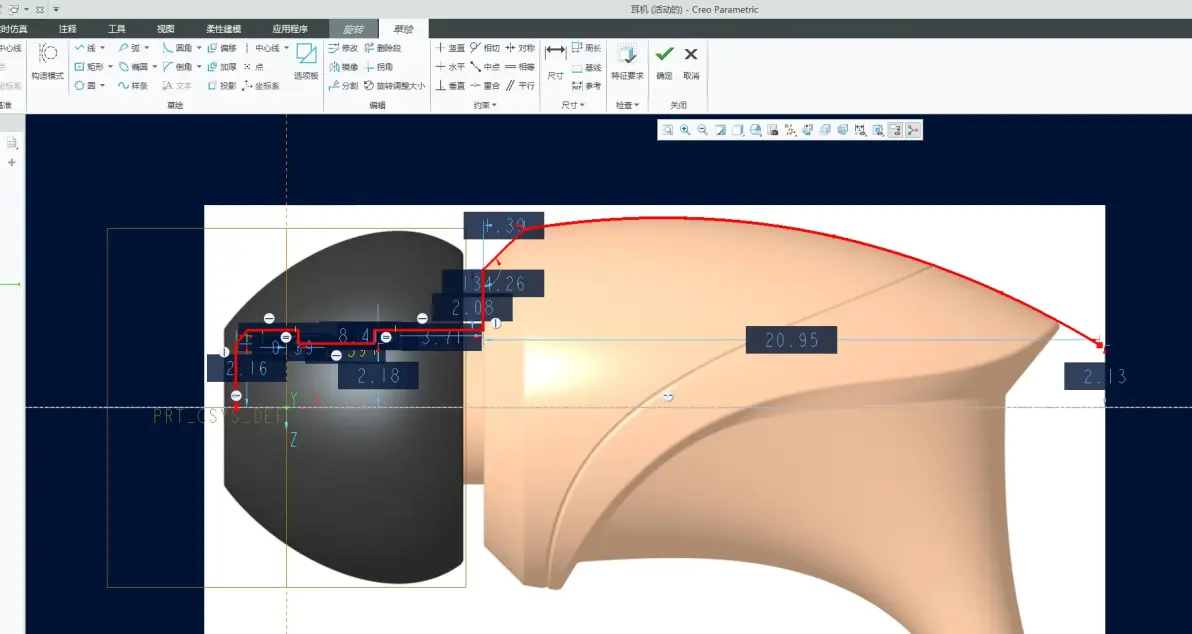Select the 尺寸 dimension tool
The height and width of the screenshot is (634, 1192).
coord(556,62)
